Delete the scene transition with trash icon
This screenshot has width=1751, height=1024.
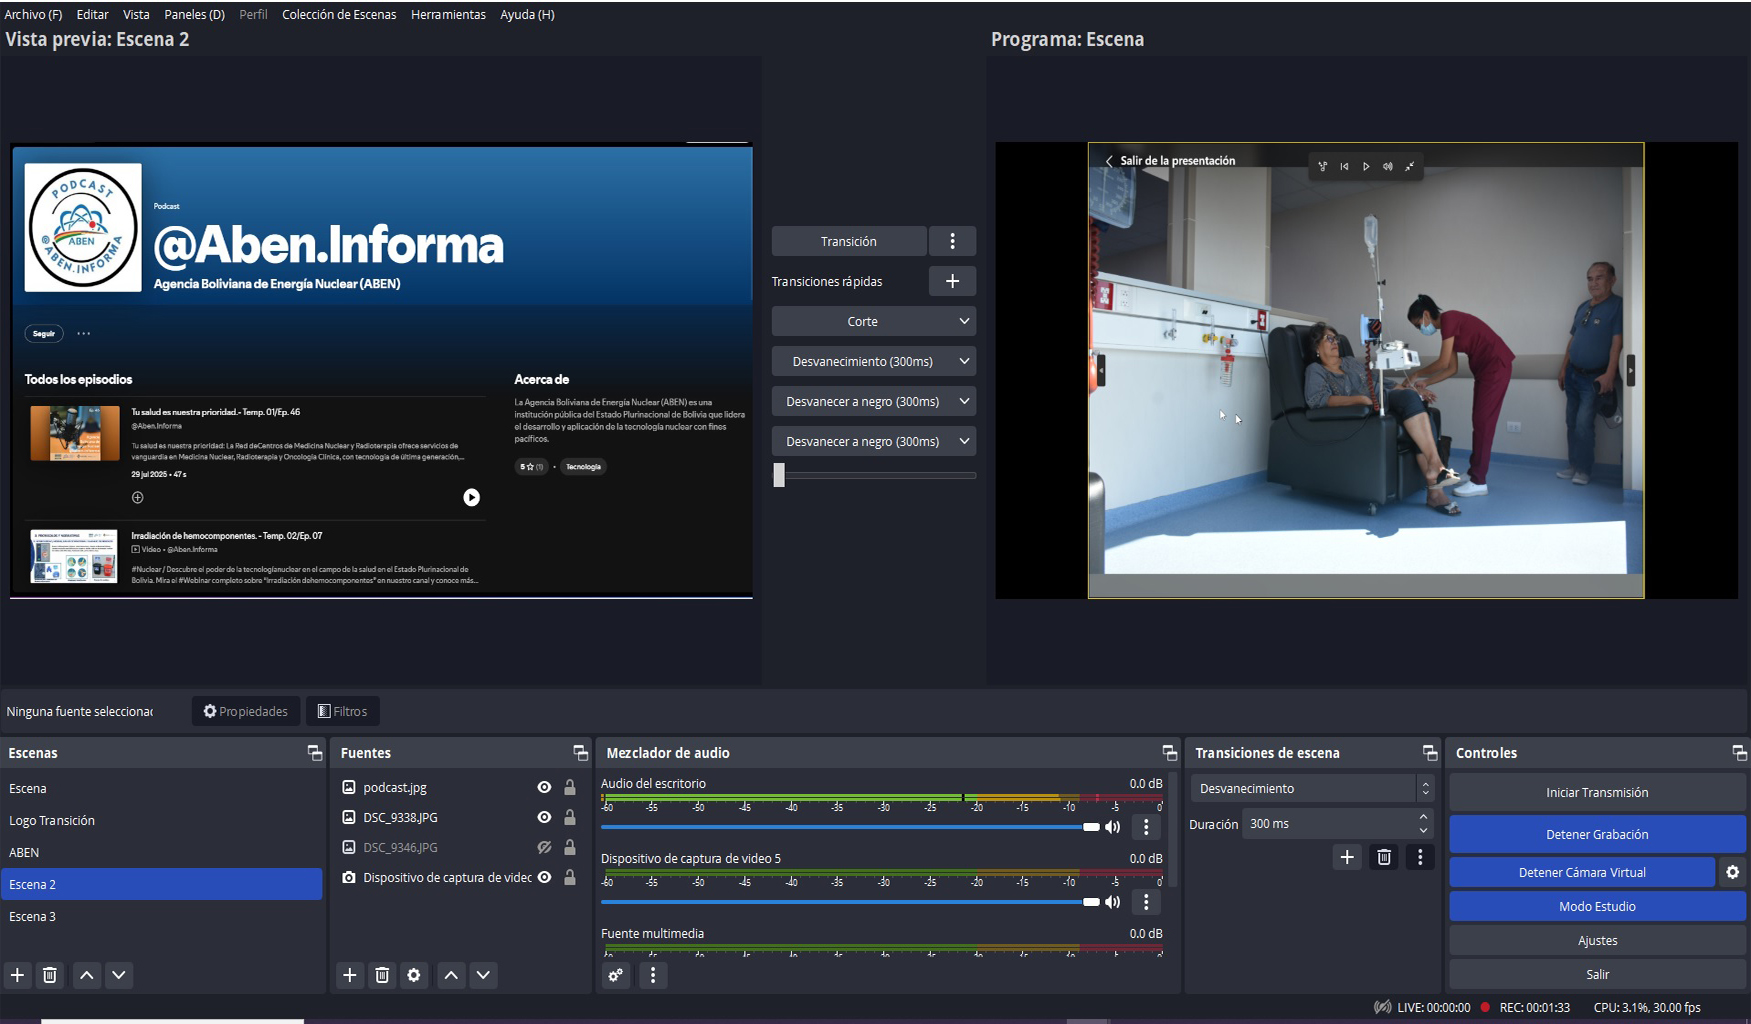pos(1384,857)
